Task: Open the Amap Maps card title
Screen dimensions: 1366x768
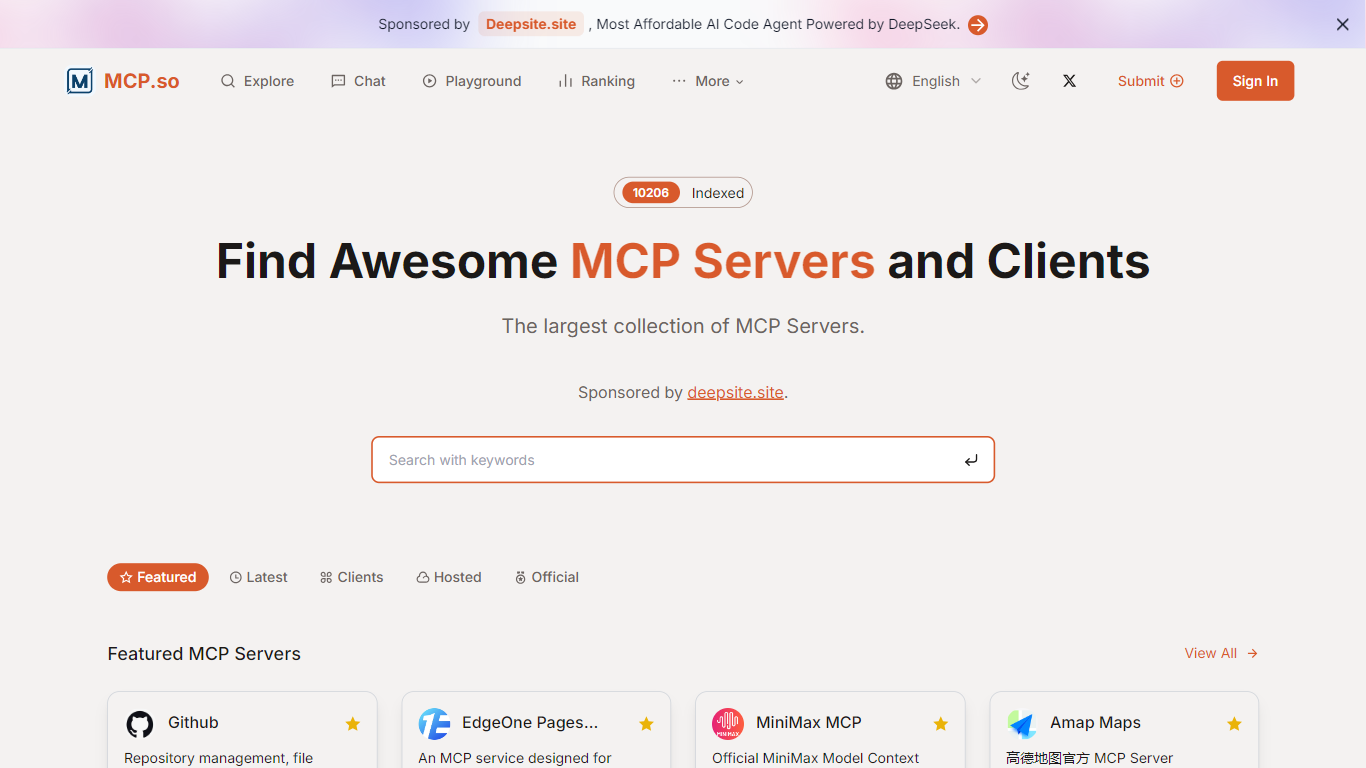Action: click(x=1095, y=722)
